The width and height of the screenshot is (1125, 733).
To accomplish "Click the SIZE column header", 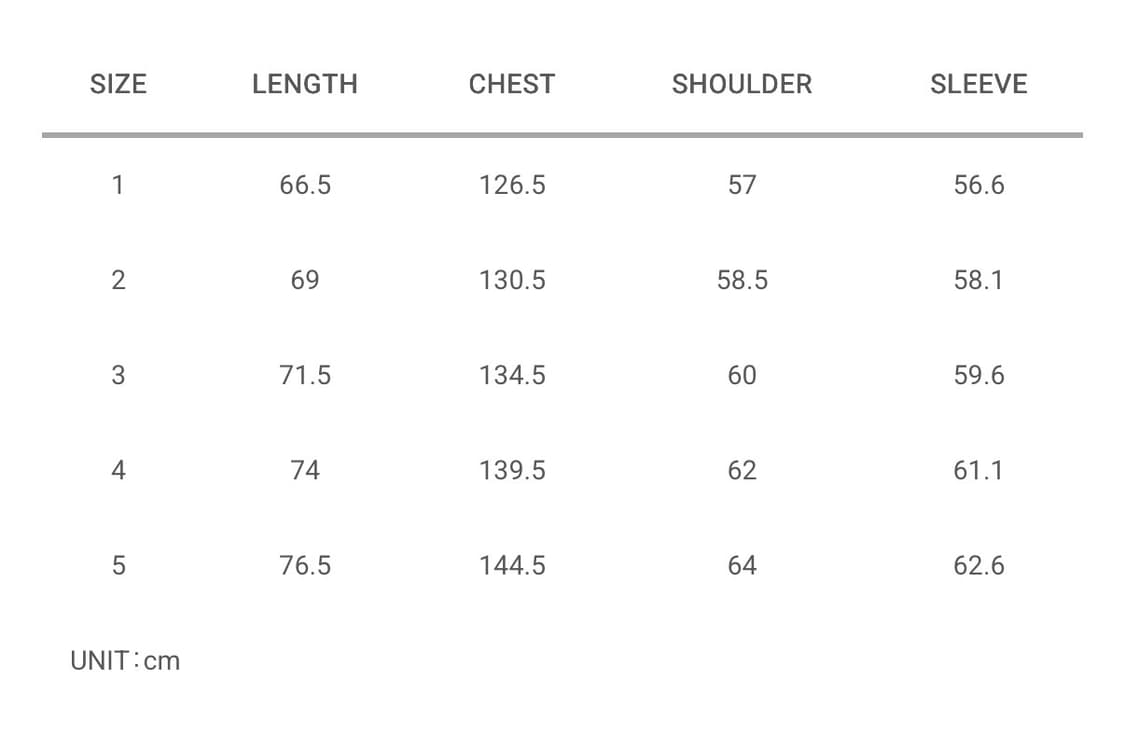I will [x=118, y=84].
